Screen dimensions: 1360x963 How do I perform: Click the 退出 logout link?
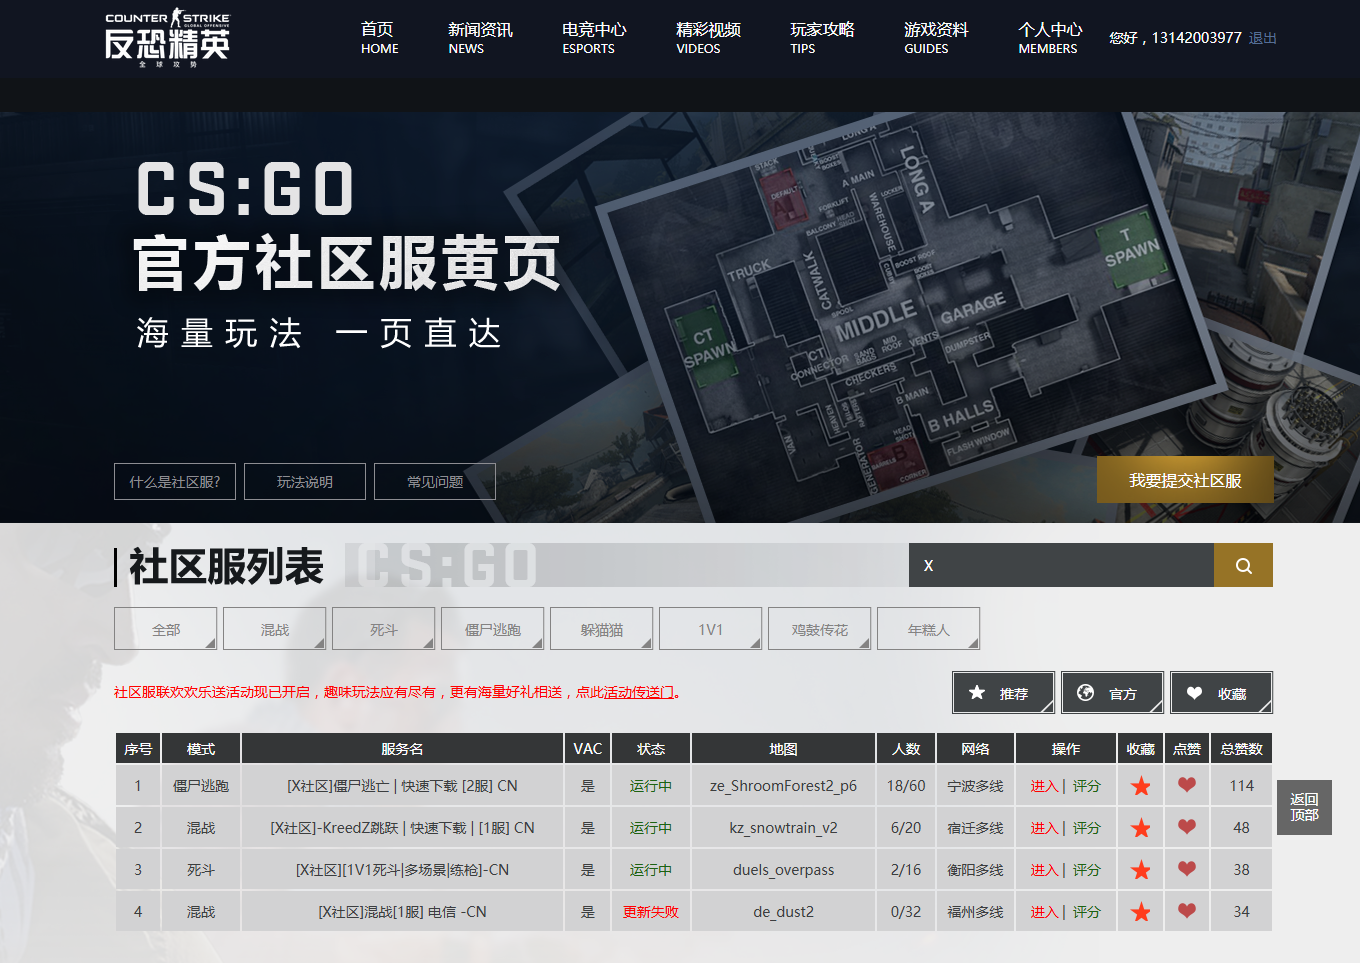(1262, 38)
